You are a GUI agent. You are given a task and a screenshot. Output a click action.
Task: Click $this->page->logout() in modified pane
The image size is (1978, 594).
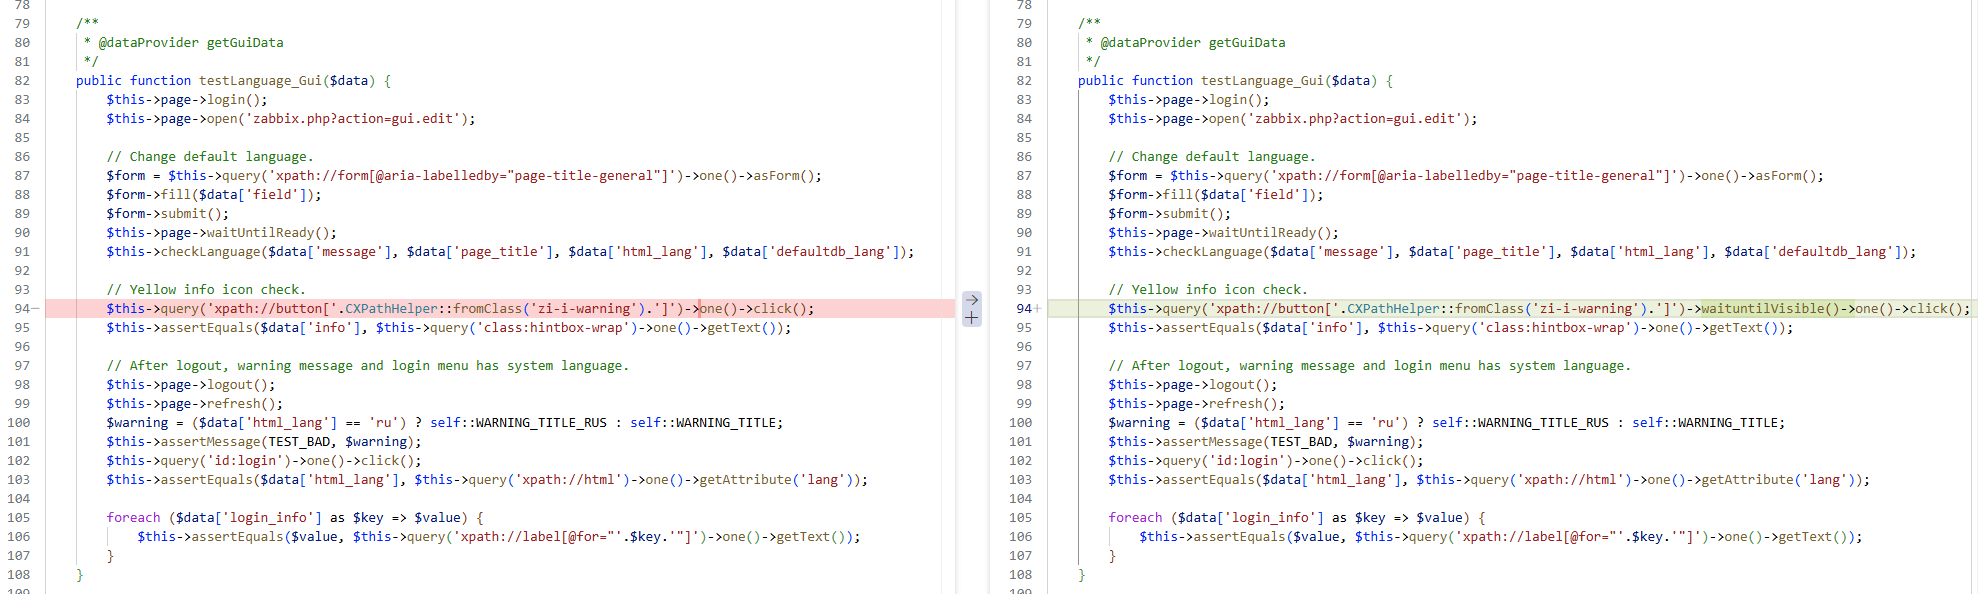click(1193, 385)
